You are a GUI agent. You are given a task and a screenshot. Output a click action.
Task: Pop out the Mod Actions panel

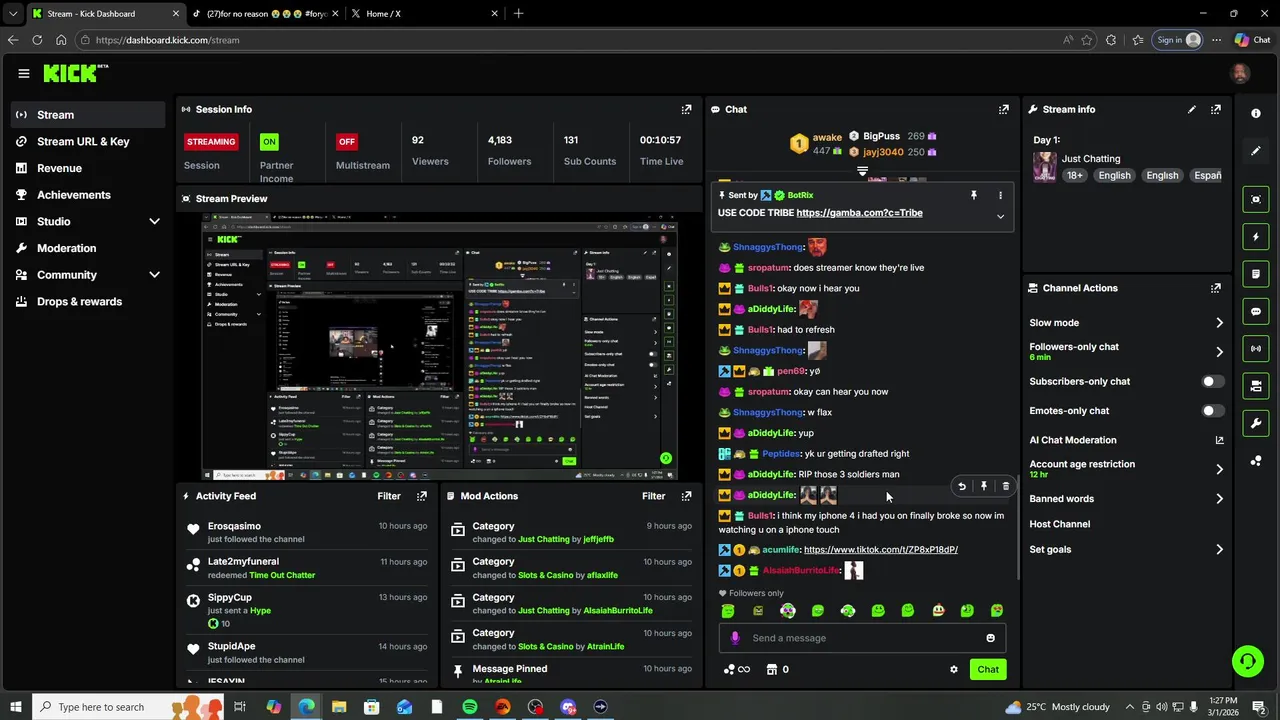click(686, 496)
